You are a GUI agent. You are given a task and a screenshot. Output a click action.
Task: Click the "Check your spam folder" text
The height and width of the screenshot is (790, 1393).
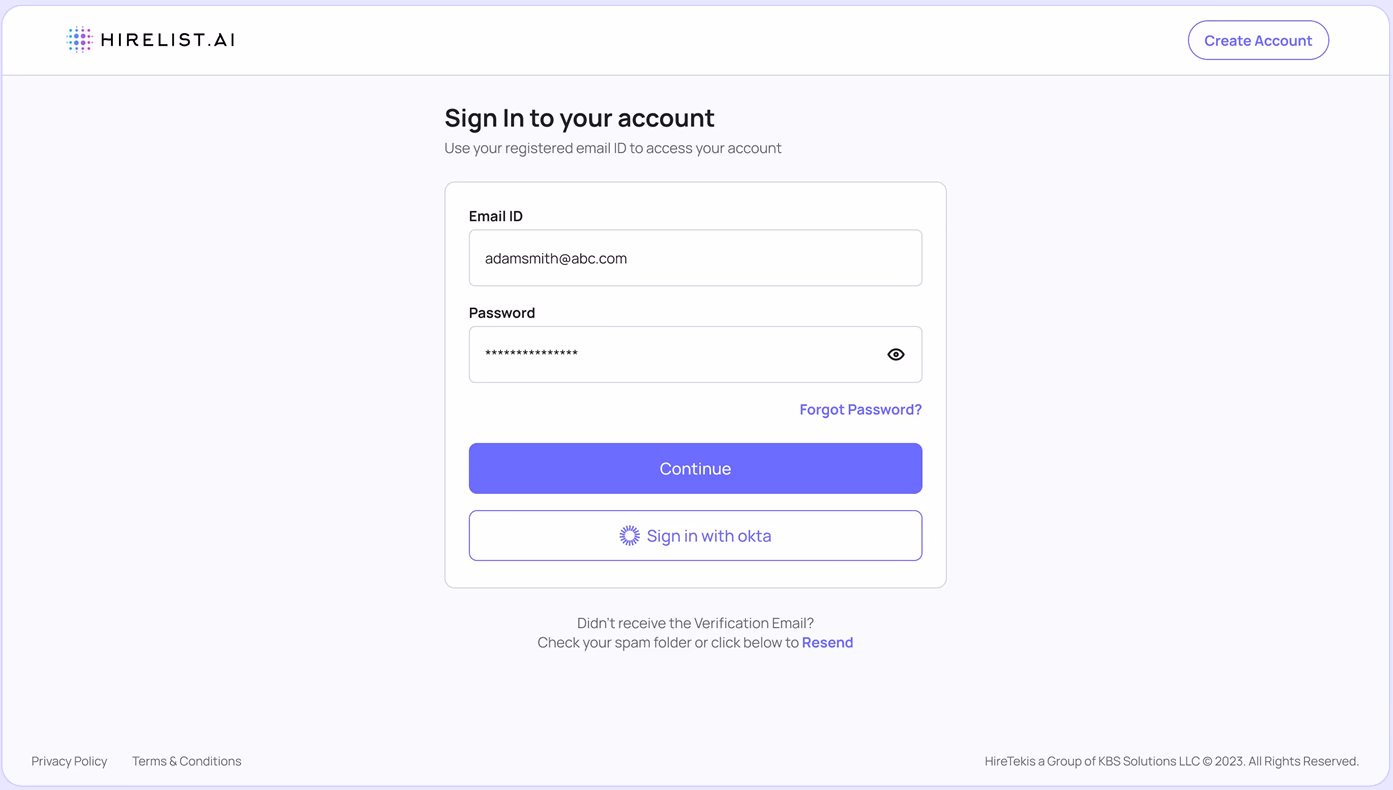pyautogui.click(x=614, y=643)
